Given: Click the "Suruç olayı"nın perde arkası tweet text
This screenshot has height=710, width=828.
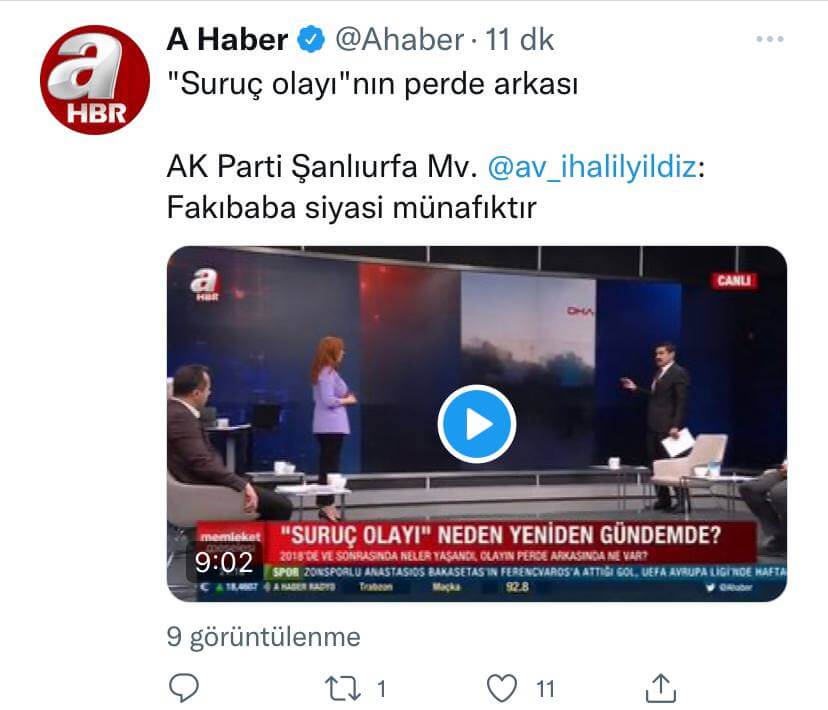Looking at the screenshot, I should (372, 84).
